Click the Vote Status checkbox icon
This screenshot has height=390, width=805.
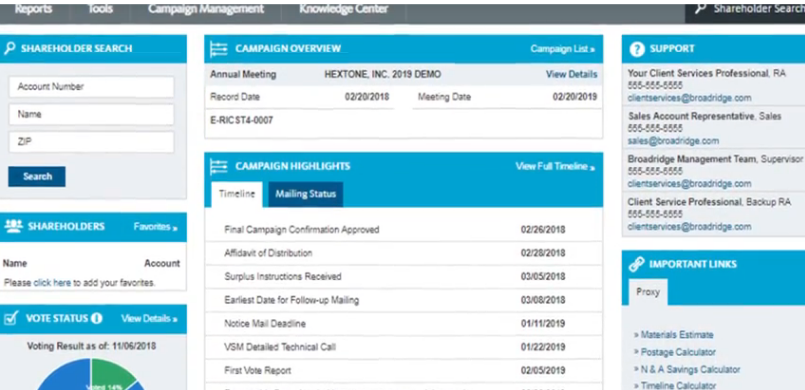(x=11, y=318)
